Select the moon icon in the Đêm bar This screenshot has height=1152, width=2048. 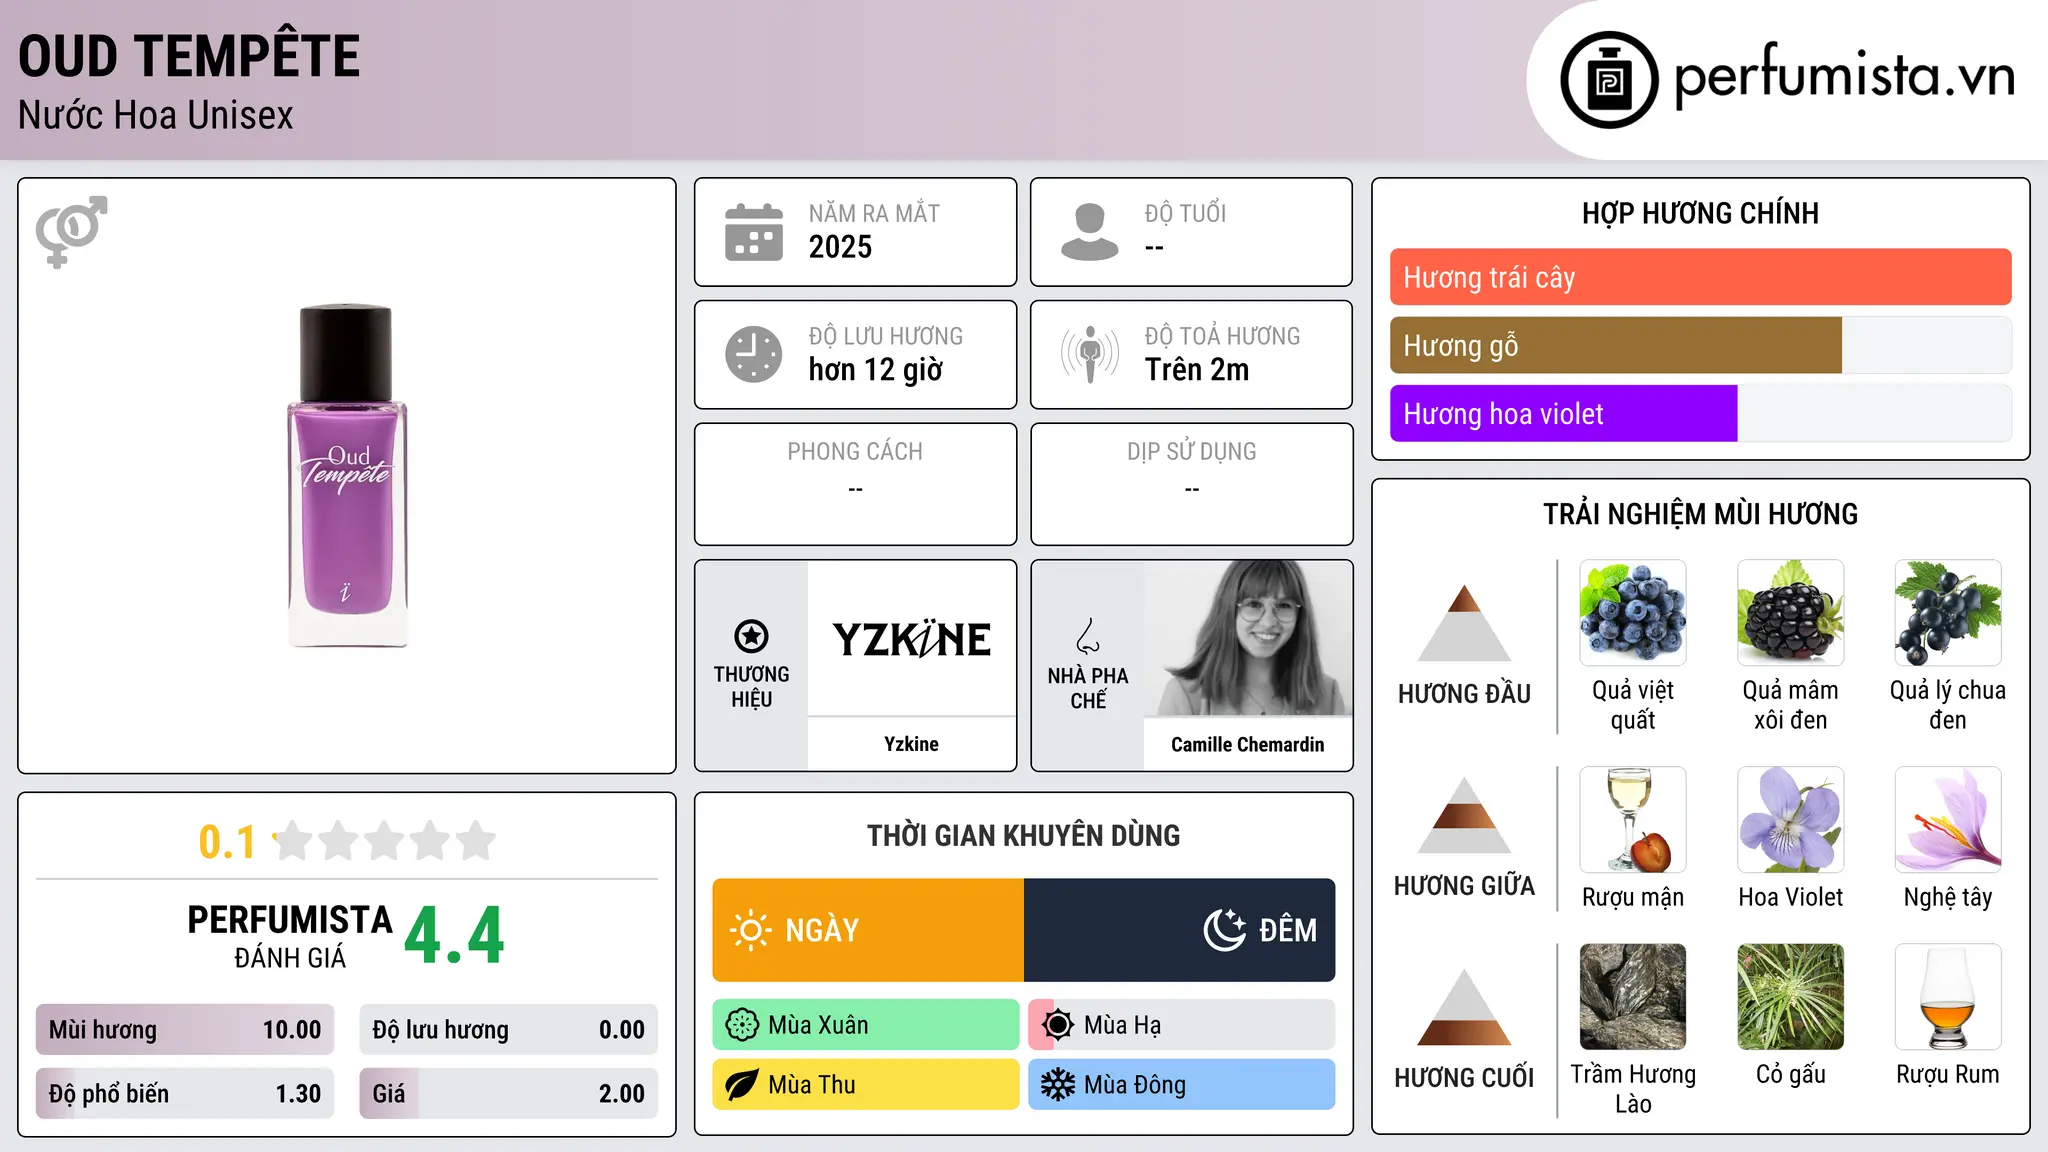pos(1224,930)
